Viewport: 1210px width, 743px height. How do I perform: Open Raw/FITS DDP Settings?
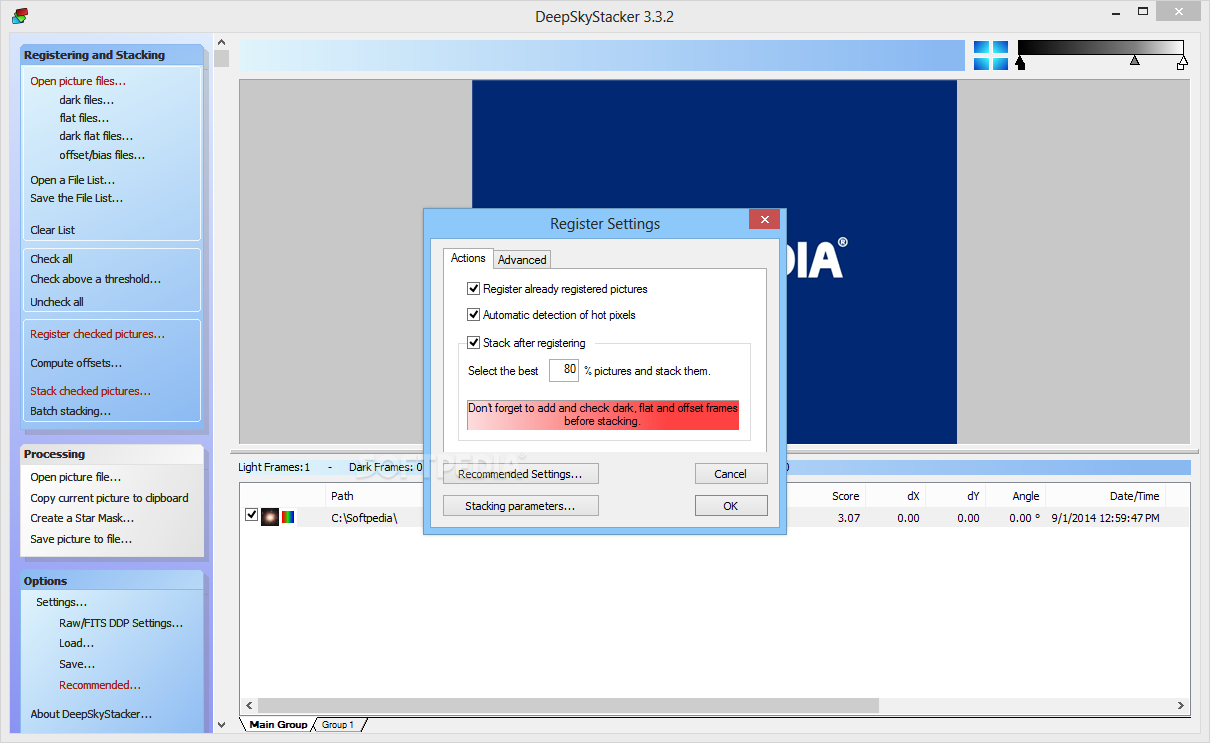click(x=121, y=623)
